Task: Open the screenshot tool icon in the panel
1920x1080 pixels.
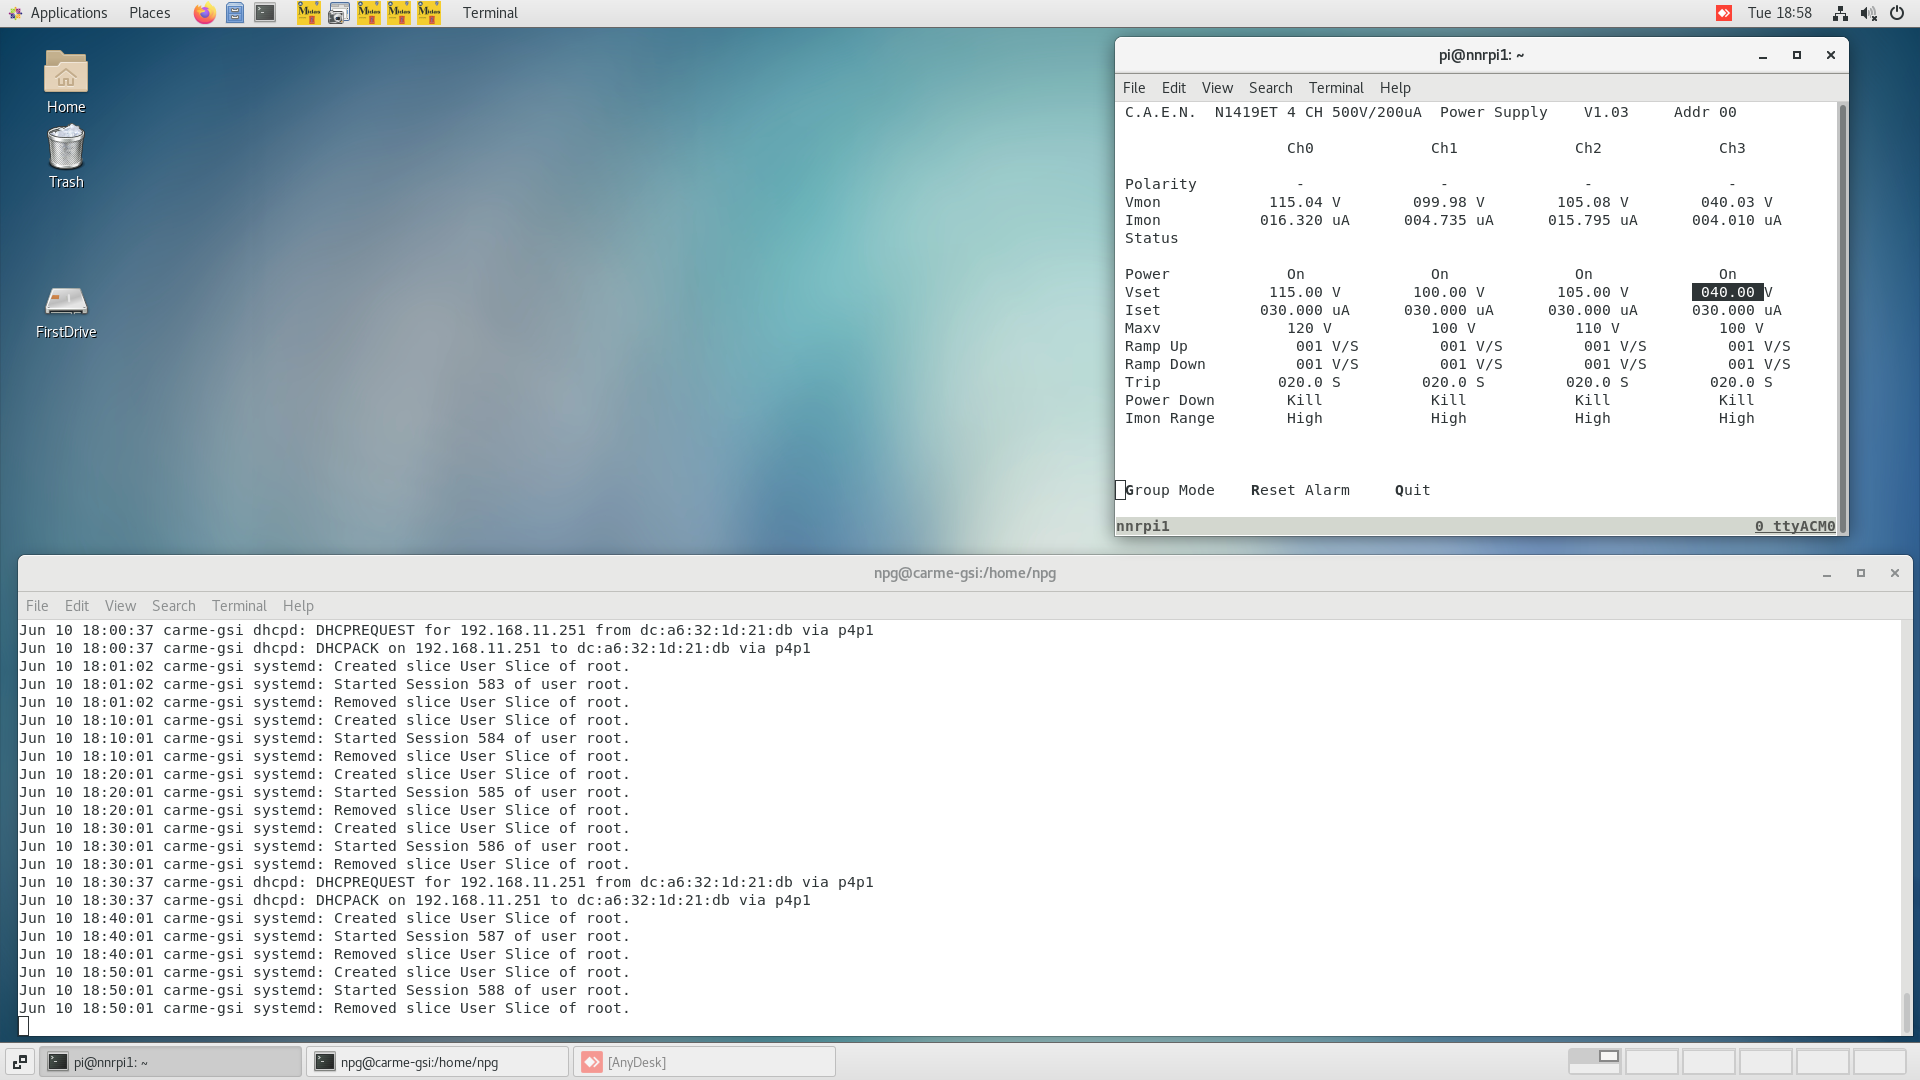Action: [x=339, y=13]
